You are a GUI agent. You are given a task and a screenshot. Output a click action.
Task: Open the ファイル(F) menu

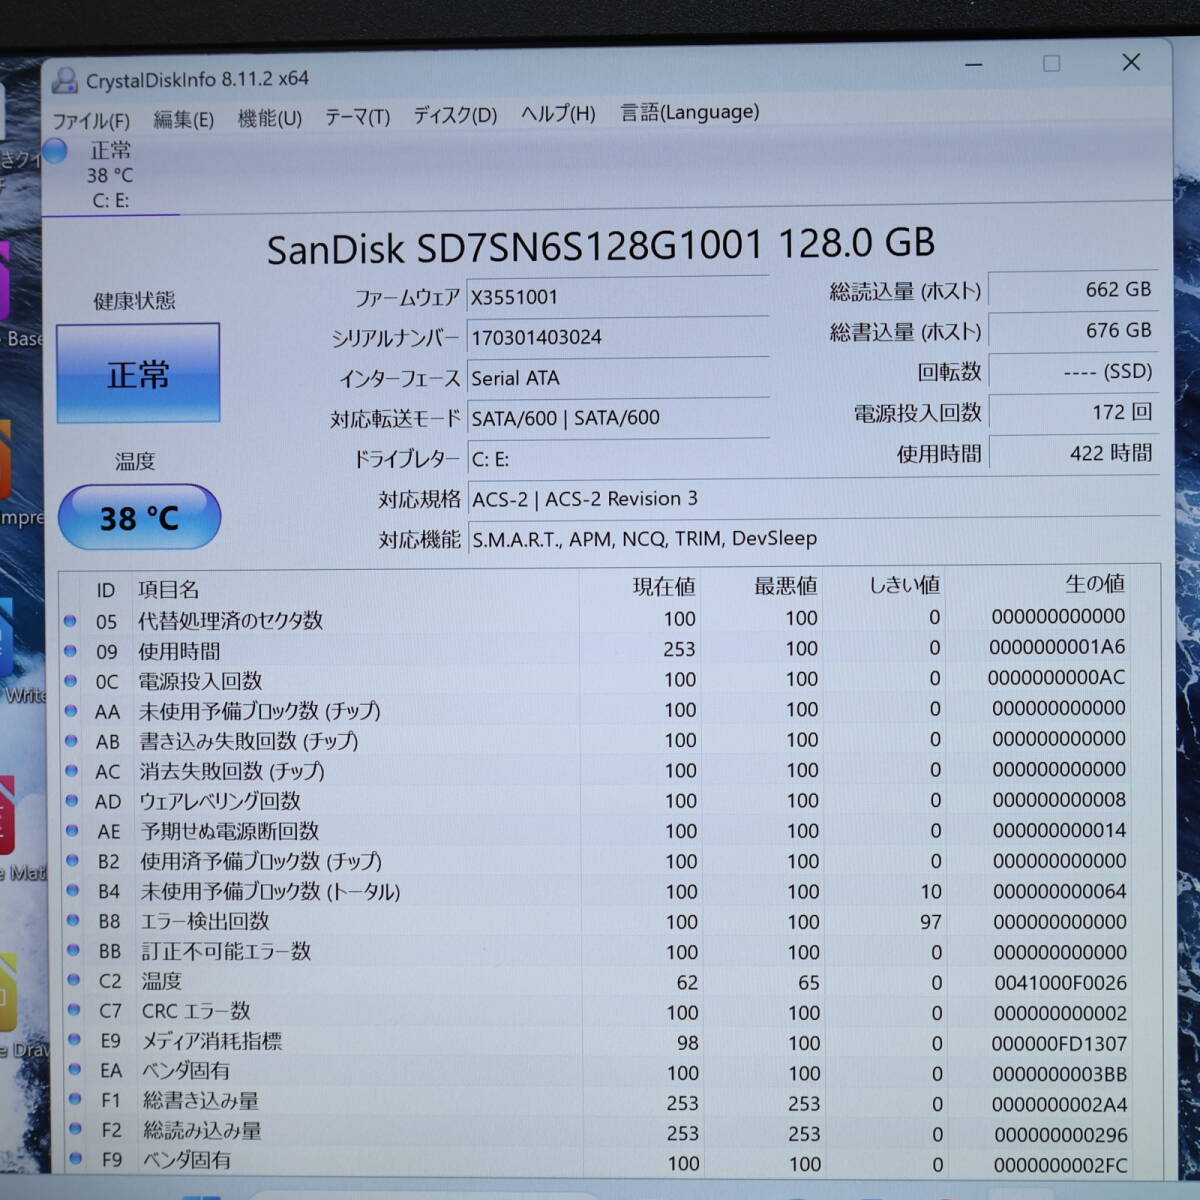click(91, 121)
